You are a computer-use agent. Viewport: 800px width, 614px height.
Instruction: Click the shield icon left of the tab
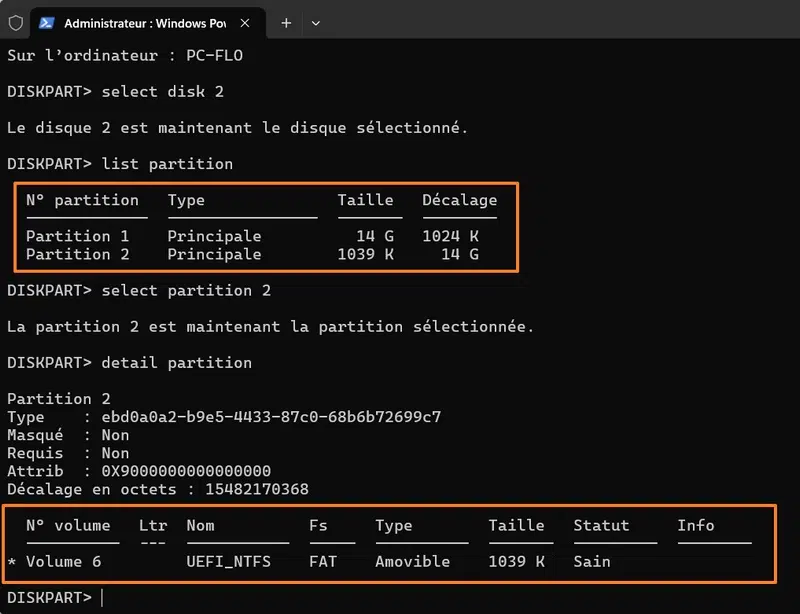pos(16,22)
